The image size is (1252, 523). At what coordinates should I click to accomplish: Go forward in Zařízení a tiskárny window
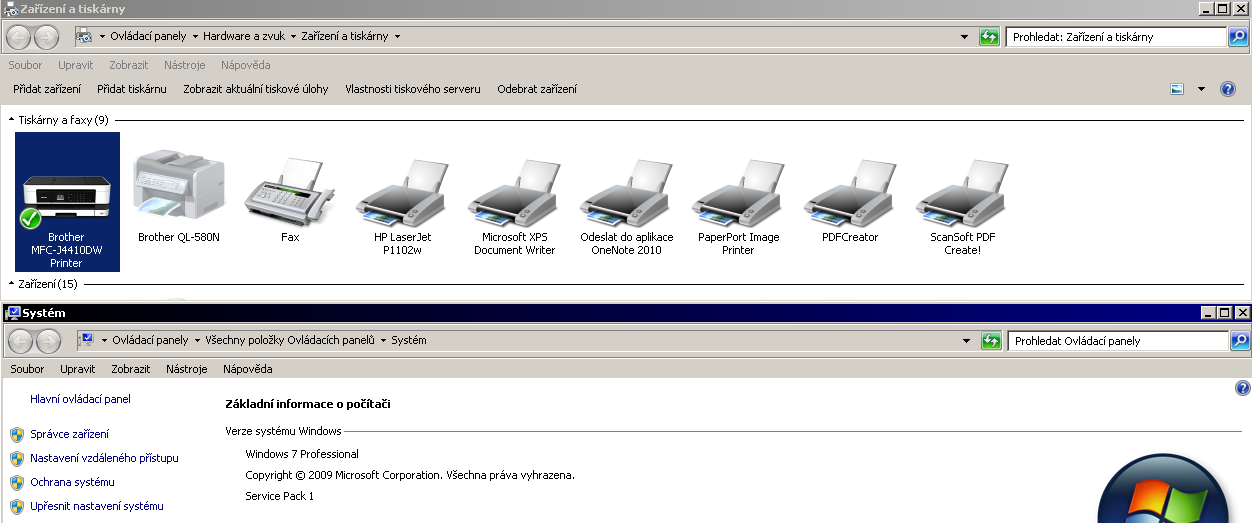pos(46,37)
